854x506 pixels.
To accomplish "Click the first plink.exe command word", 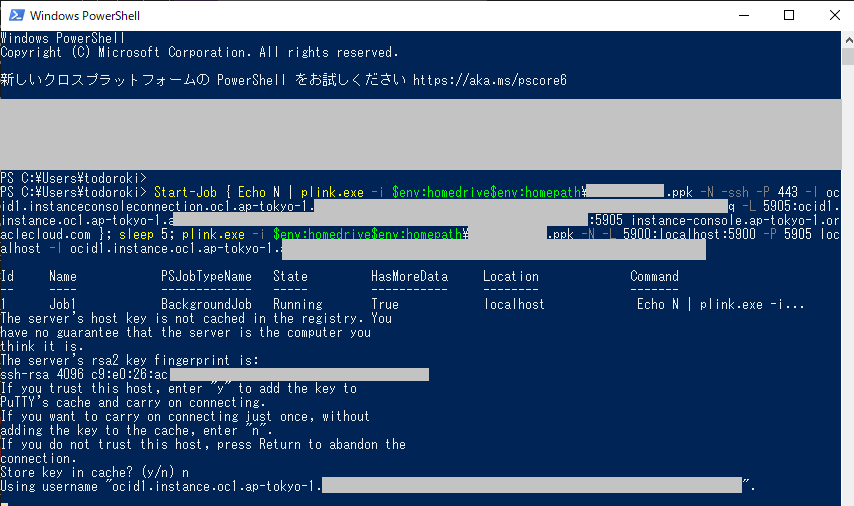I will 332,192.
